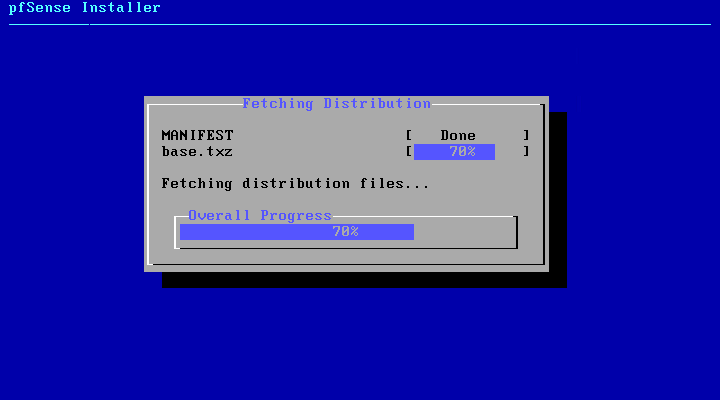Click the Done status for MANIFEST
720x400 pixels.
click(458, 135)
